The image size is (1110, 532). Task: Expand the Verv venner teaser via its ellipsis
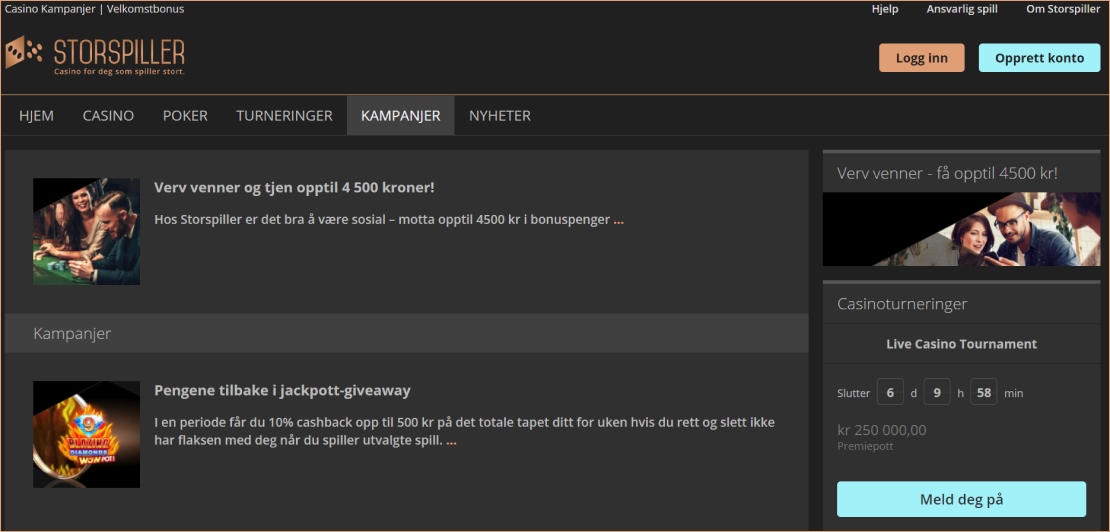click(x=619, y=220)
